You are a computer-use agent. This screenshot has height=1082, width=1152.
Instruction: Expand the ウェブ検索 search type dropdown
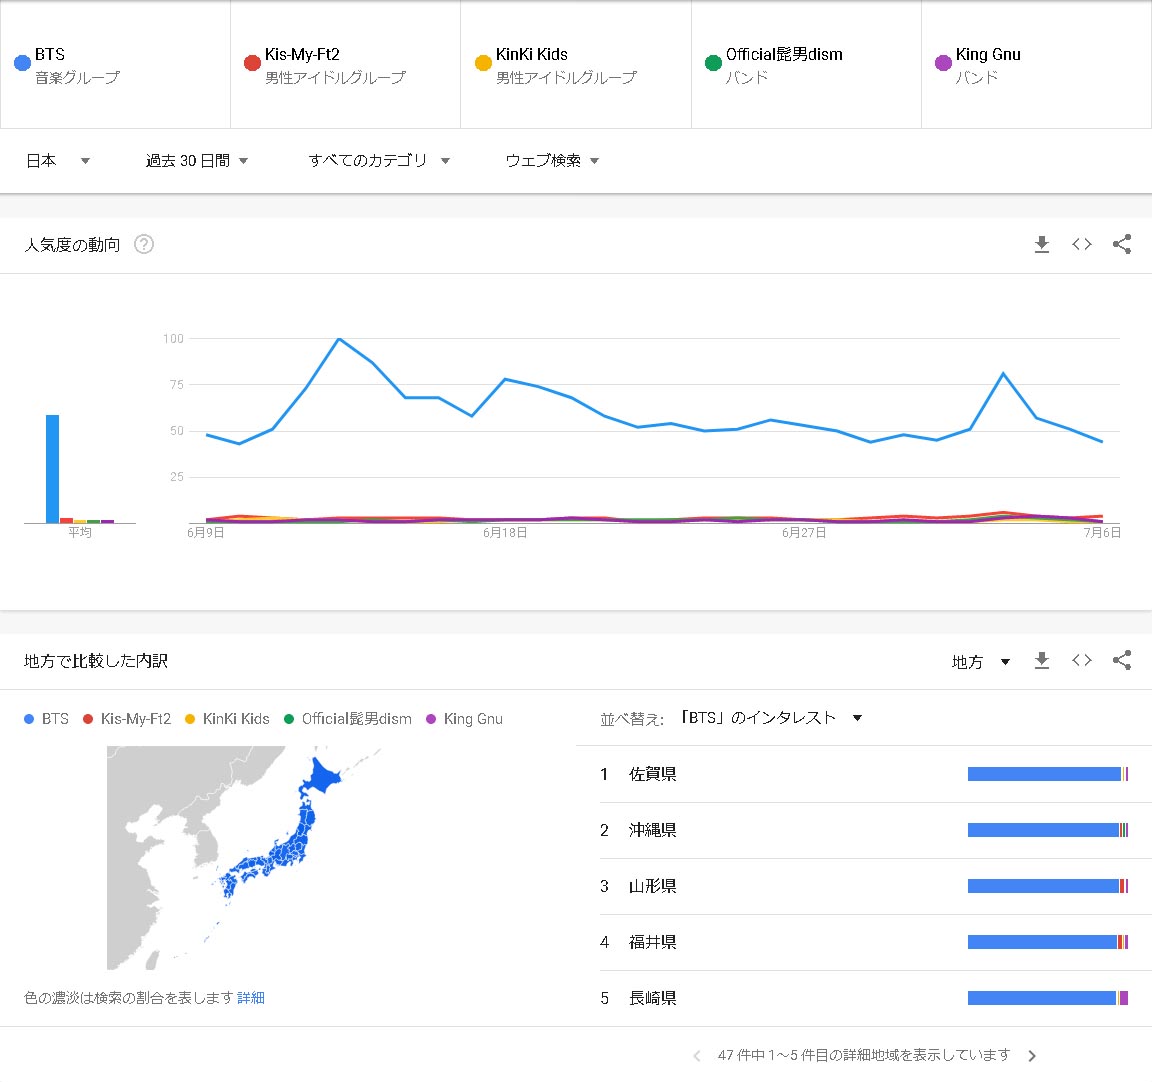point(552,161)
